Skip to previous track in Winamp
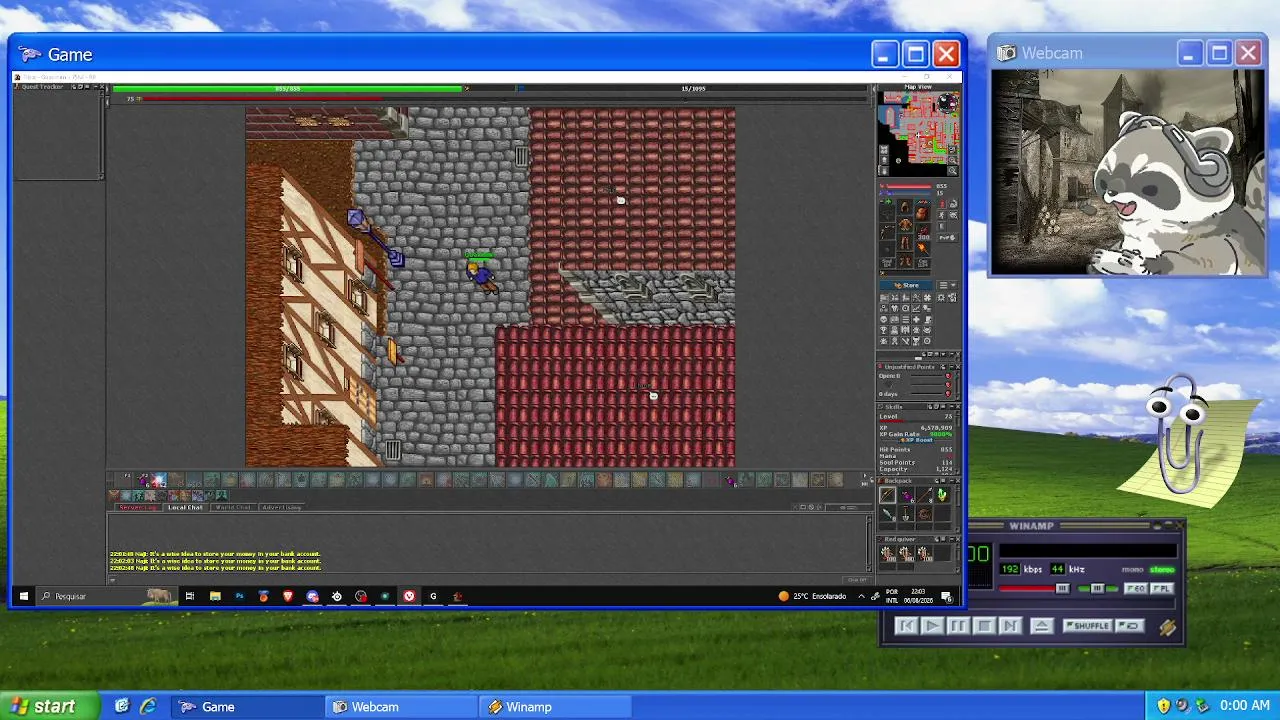Screen dimensions: 1280x720 pos(905,626)
